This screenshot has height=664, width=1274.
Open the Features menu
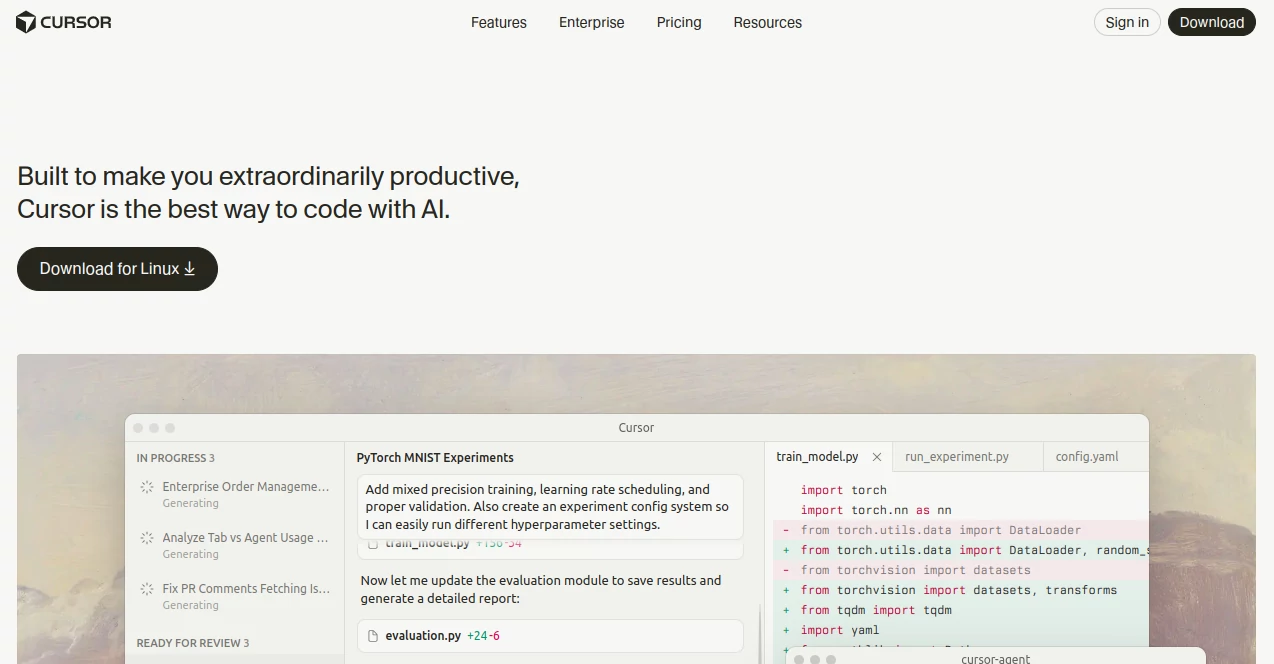tap(498, 22)
